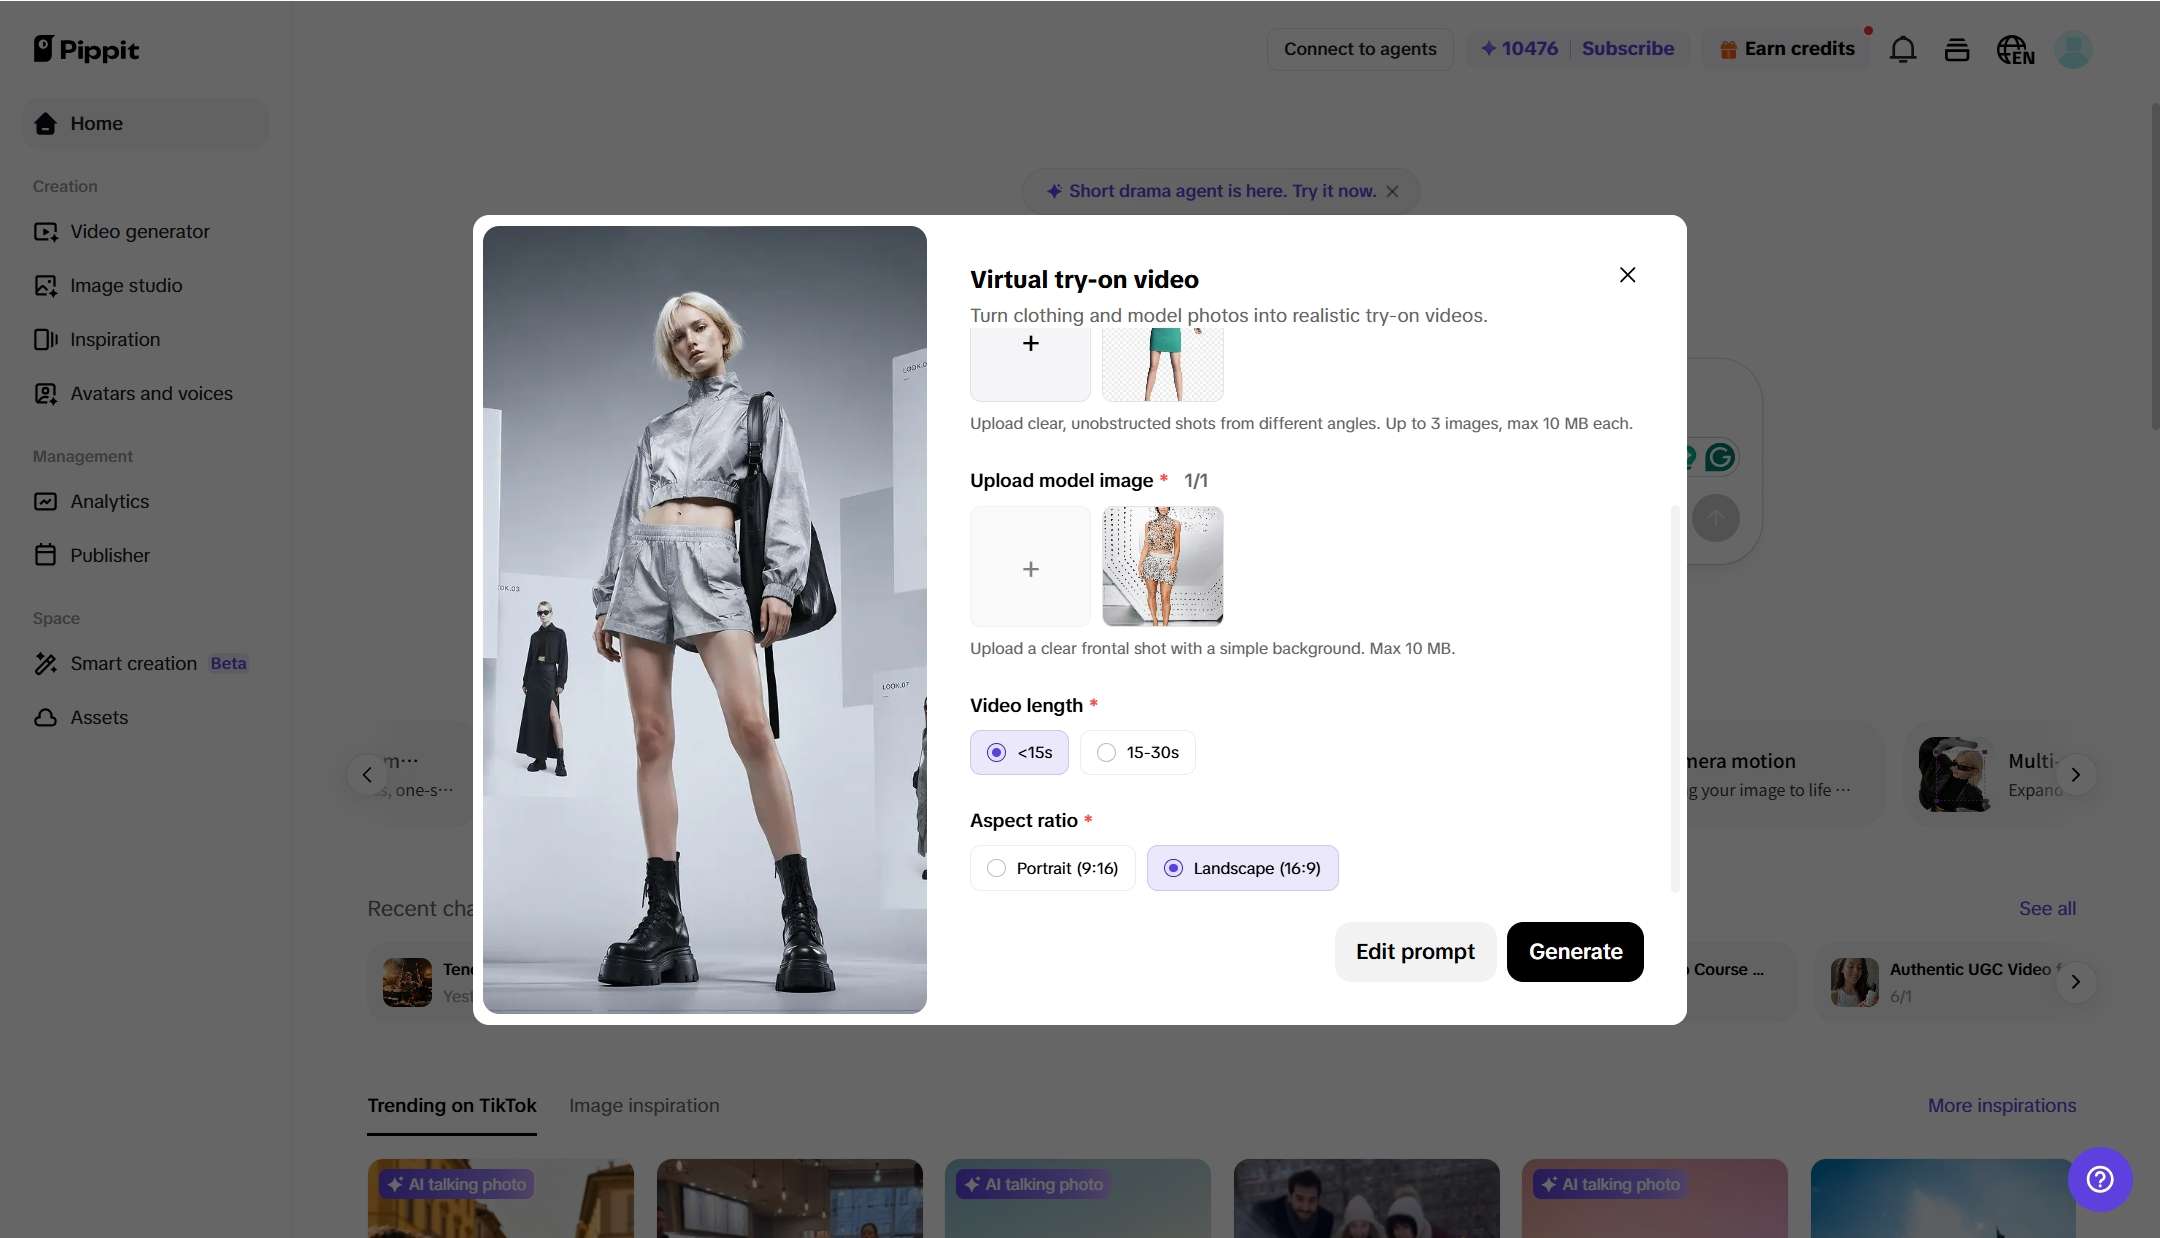
Task: Click the Avatars and voices icon
Action: point(45,393)
